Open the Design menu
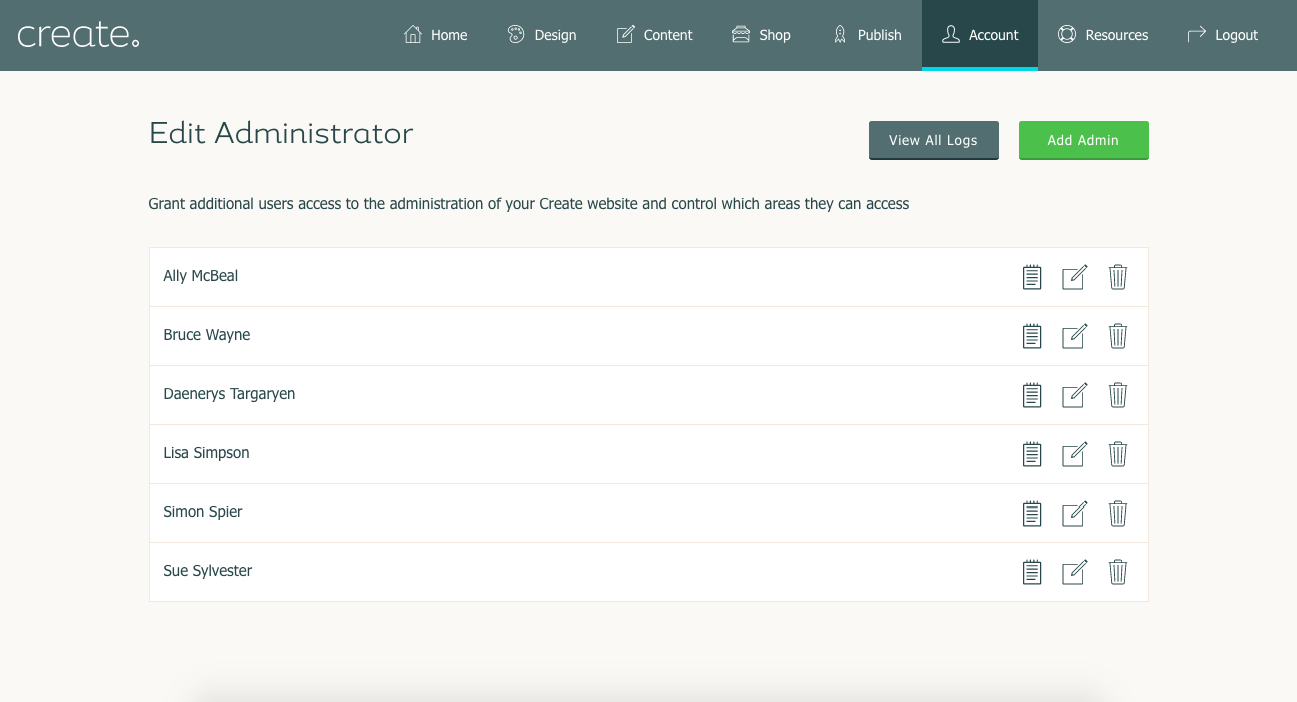 [541, 35]
